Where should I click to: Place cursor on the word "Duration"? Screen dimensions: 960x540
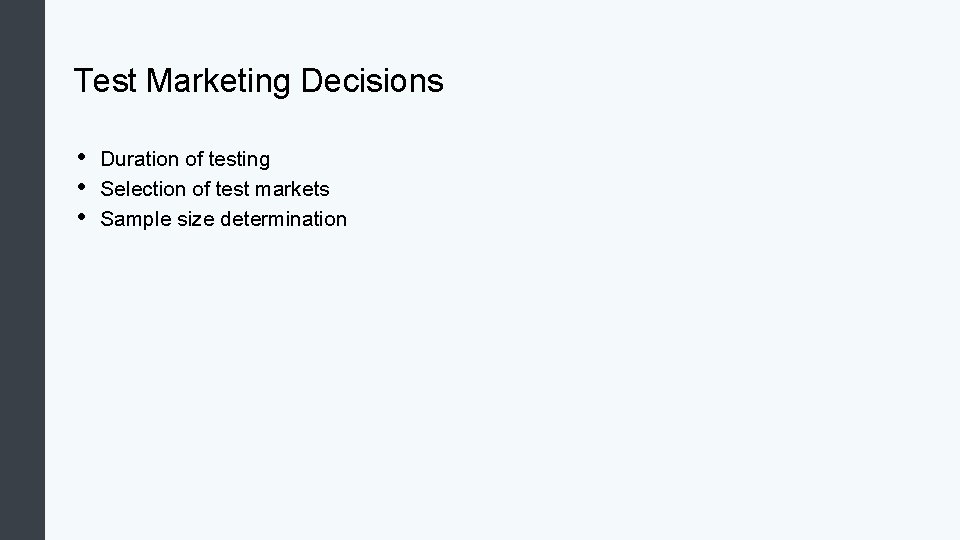coord(140,159)
